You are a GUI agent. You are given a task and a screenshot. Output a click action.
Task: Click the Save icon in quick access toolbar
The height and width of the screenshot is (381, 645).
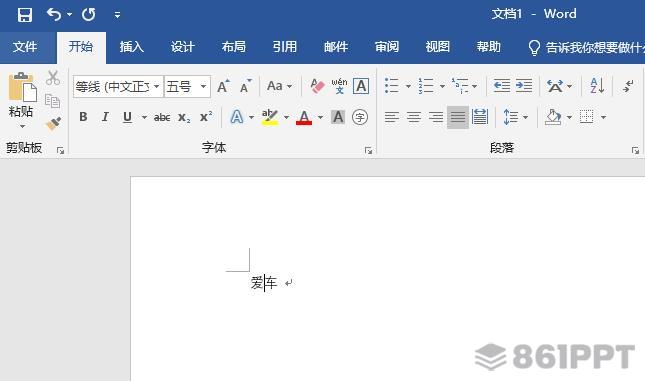[25, 15]
